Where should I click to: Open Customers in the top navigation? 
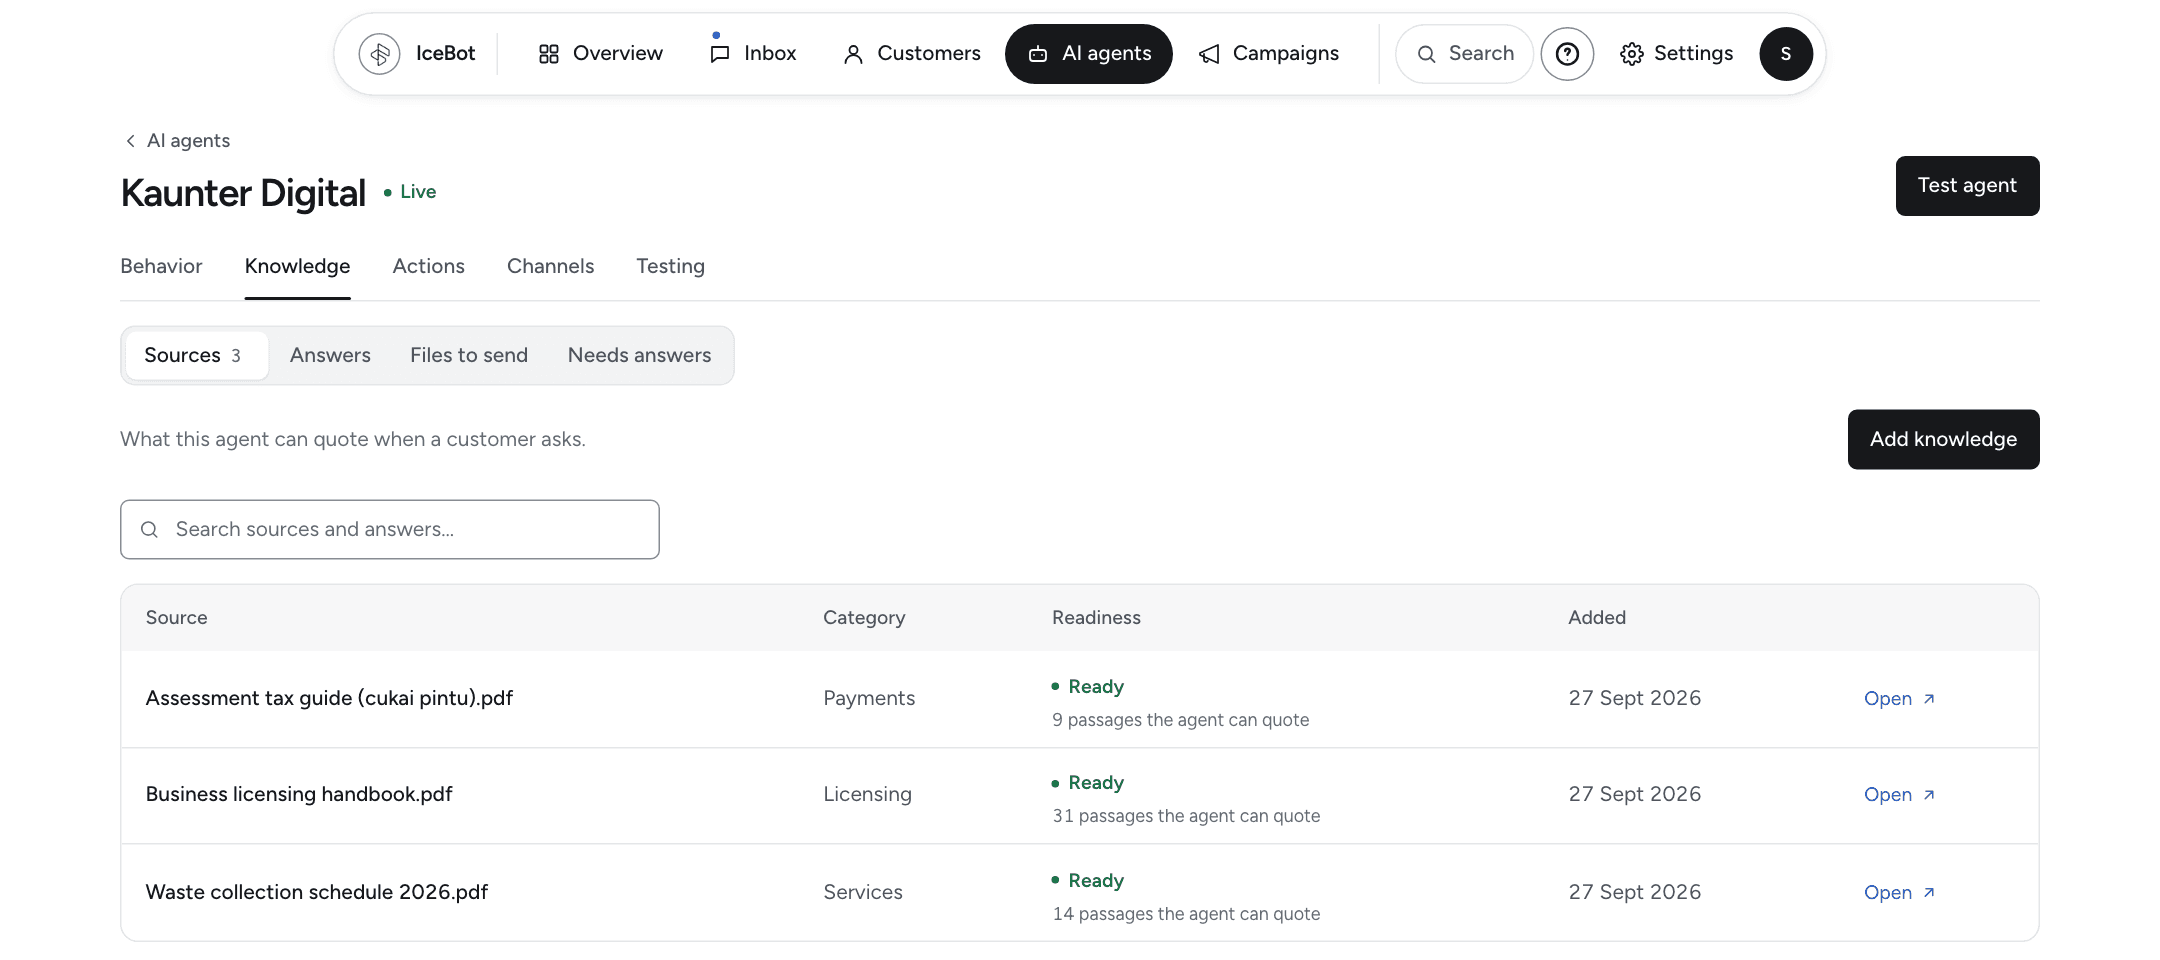pos(912,54)
